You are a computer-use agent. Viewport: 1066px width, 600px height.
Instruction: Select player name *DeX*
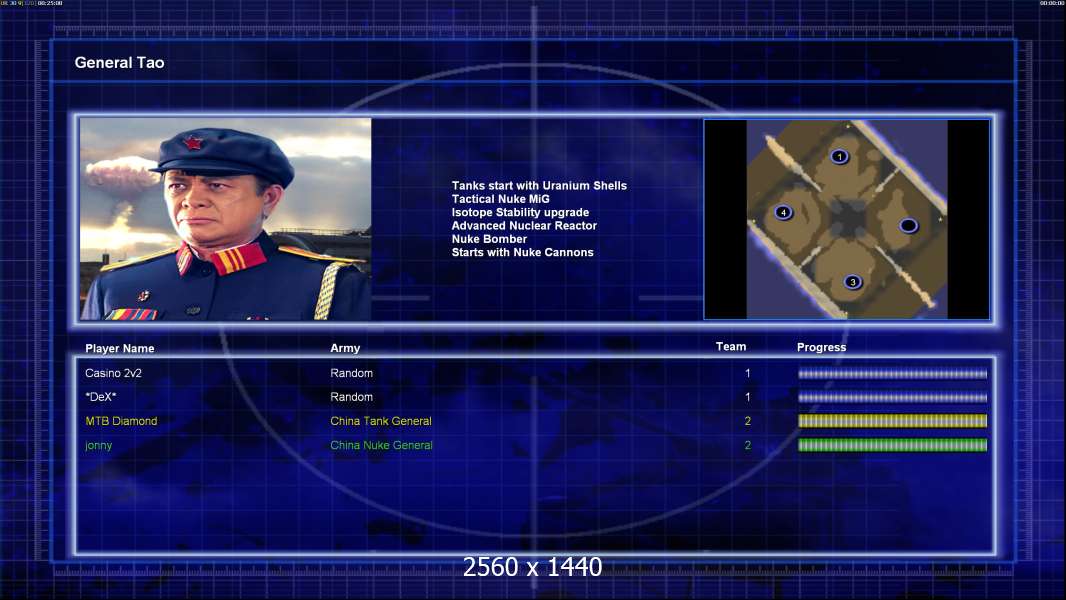(101, 397)
